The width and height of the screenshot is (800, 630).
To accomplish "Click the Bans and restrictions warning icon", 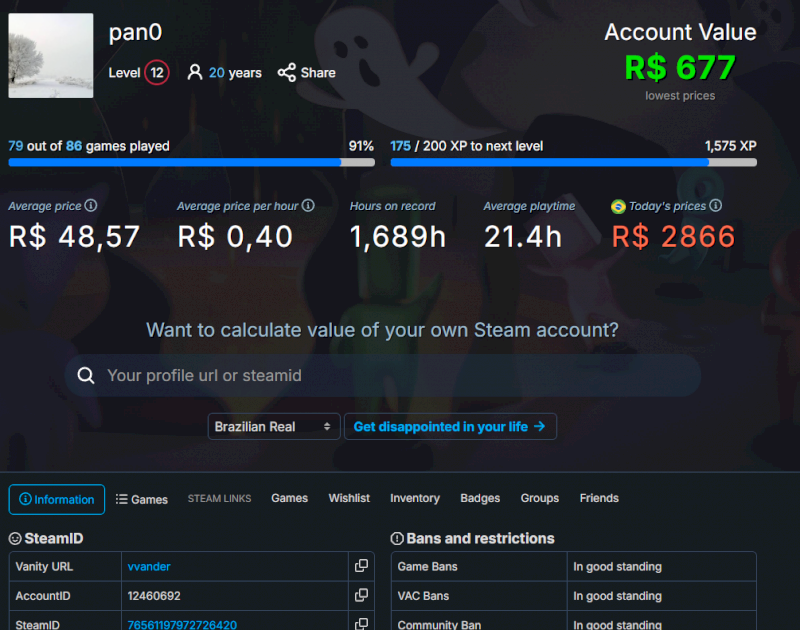I will coord(397,539).
